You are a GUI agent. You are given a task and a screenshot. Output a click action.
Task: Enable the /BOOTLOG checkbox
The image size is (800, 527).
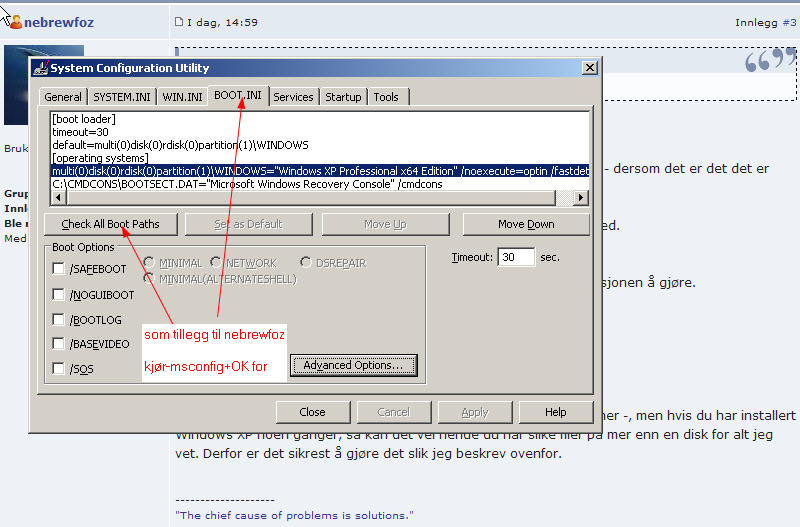click(x=58, y=319)
